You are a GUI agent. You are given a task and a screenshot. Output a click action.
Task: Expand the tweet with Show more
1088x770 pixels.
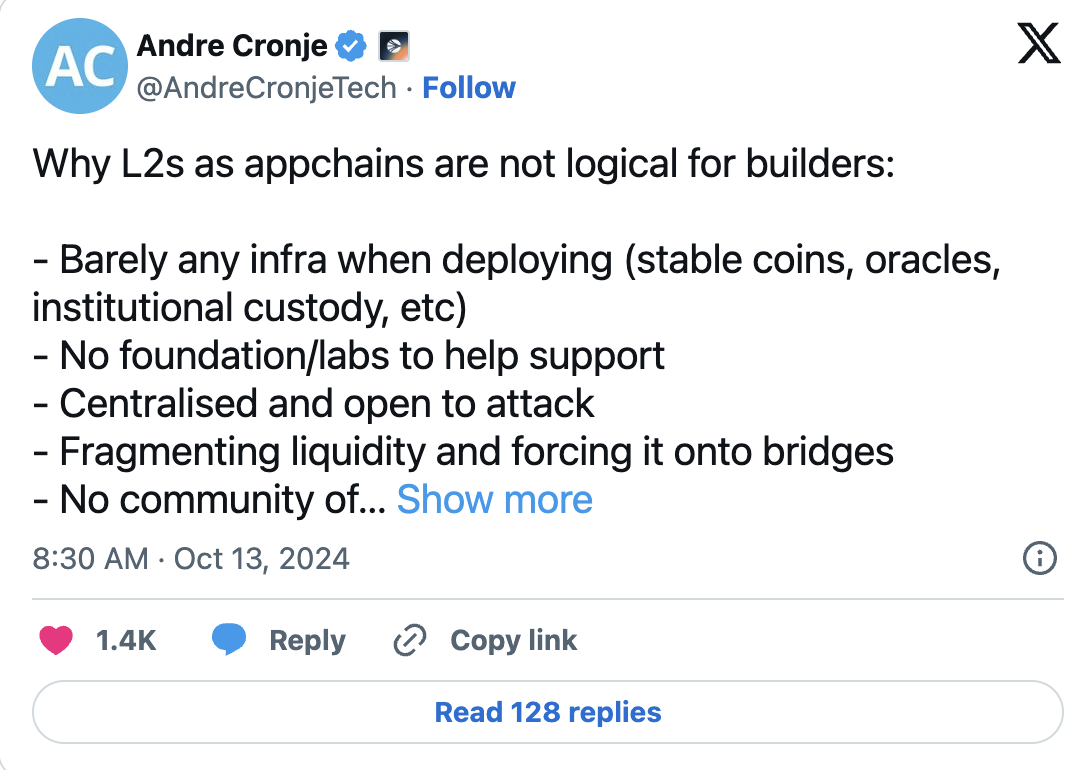coord(494,499)
